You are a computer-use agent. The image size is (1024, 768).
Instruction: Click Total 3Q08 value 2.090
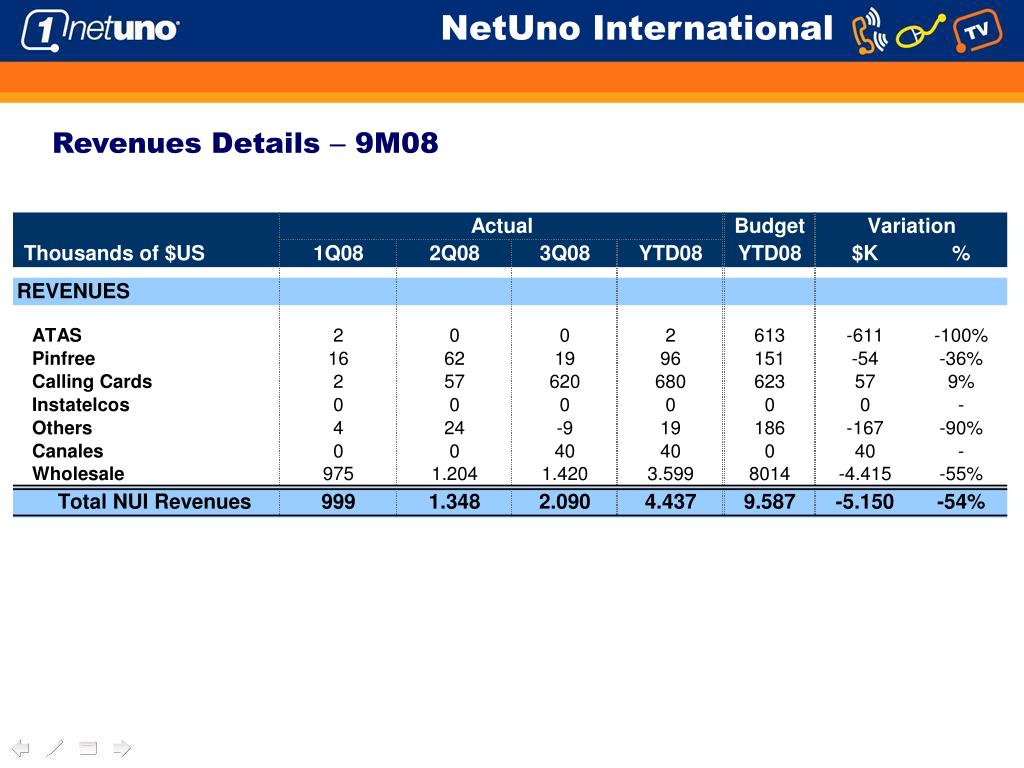point(564,502)
